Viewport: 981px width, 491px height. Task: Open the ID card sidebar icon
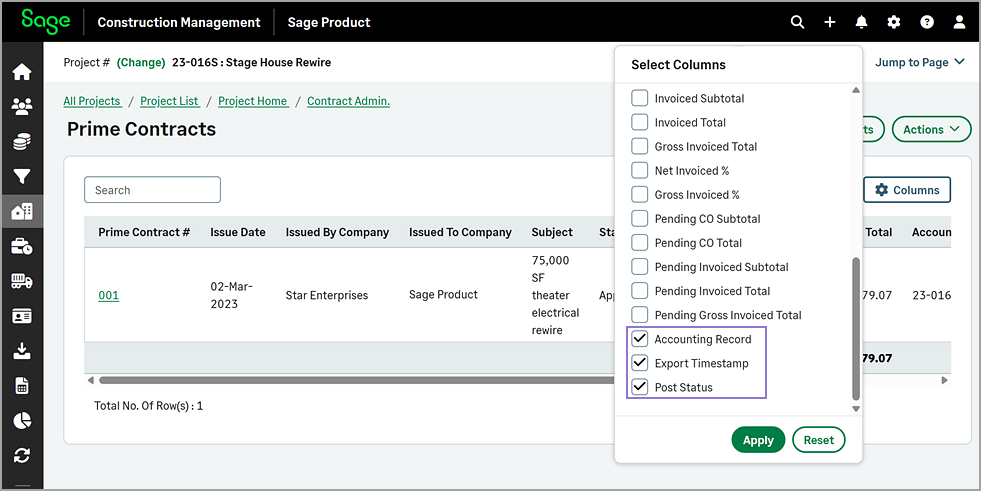[x=22, y=316]
